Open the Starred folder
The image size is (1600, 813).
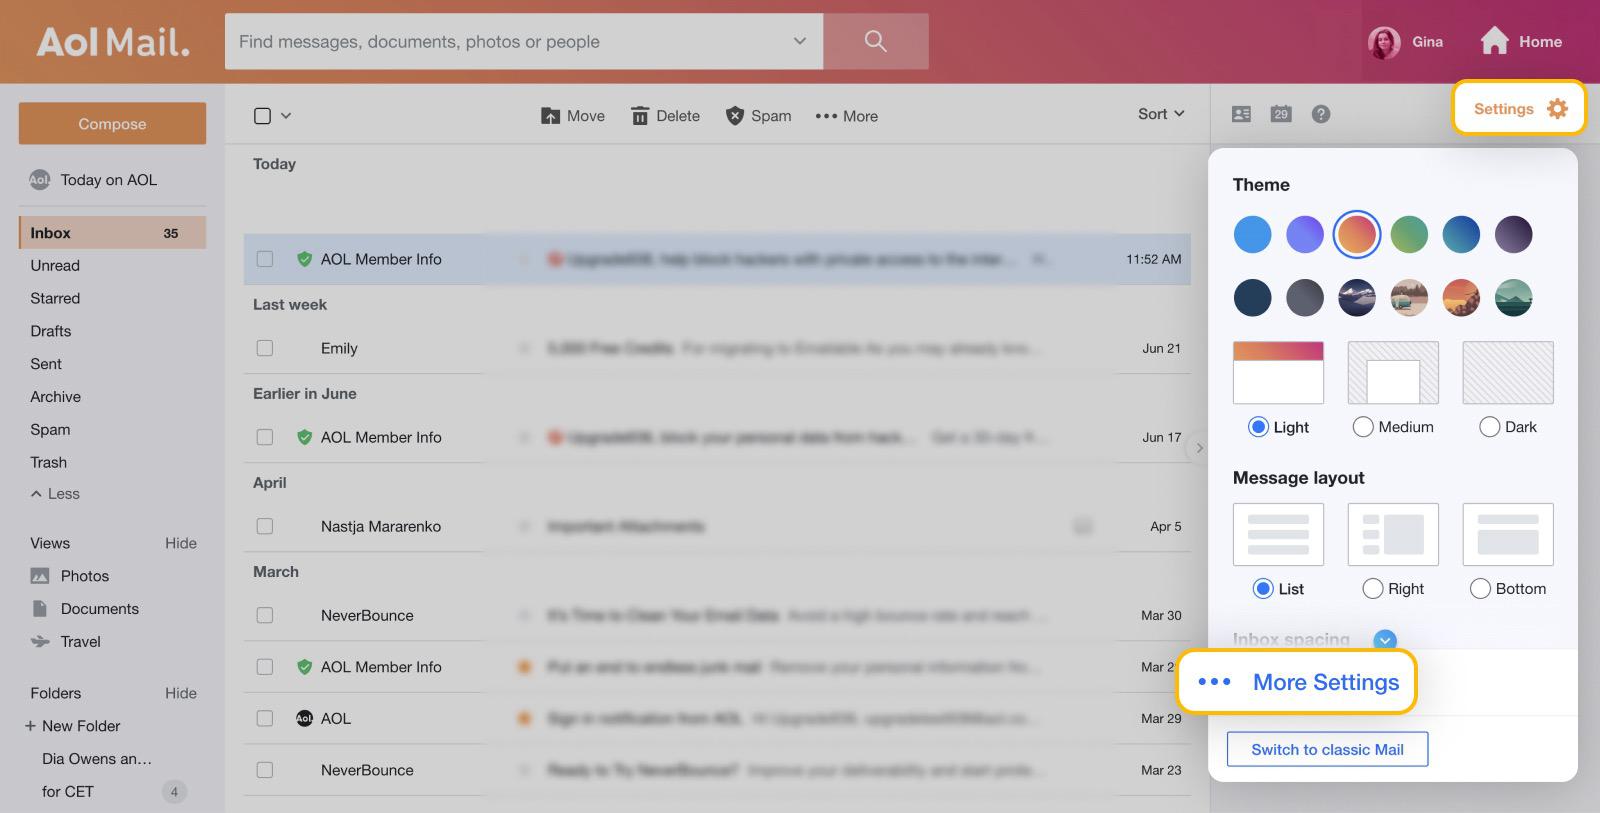click(x=55, y=298)
